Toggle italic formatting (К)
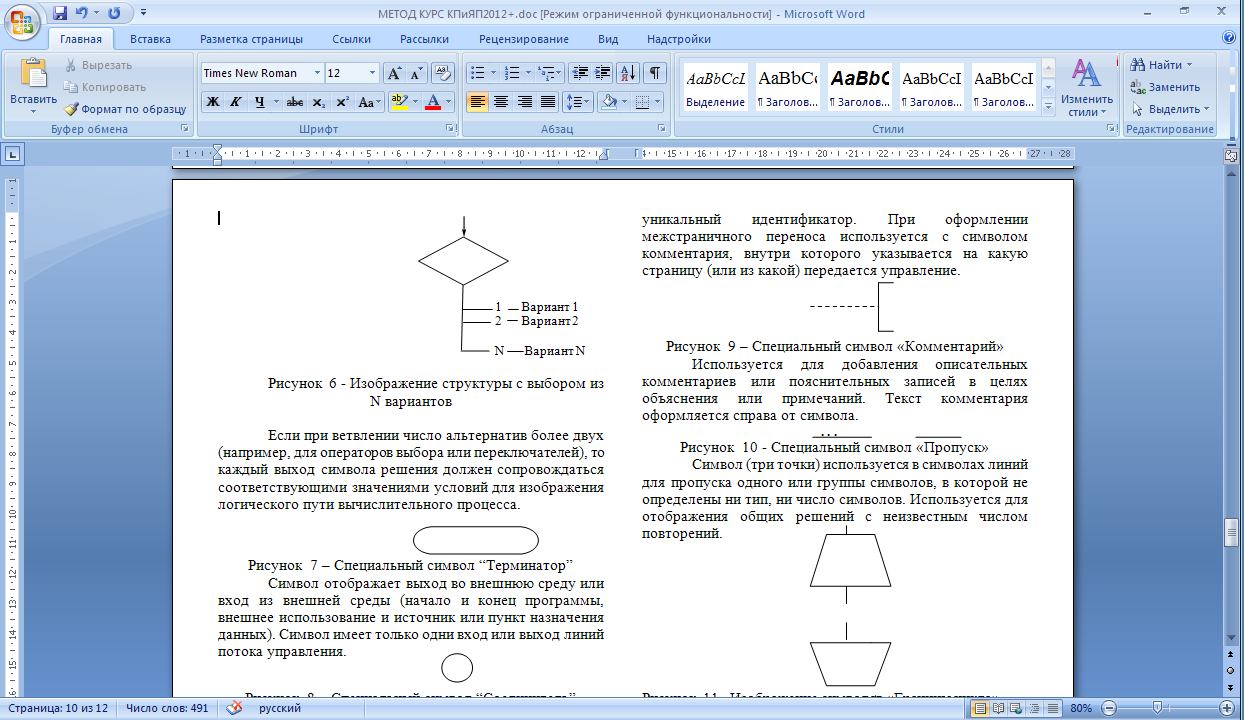Viewport: 1244px width, 720px height. 236,102
